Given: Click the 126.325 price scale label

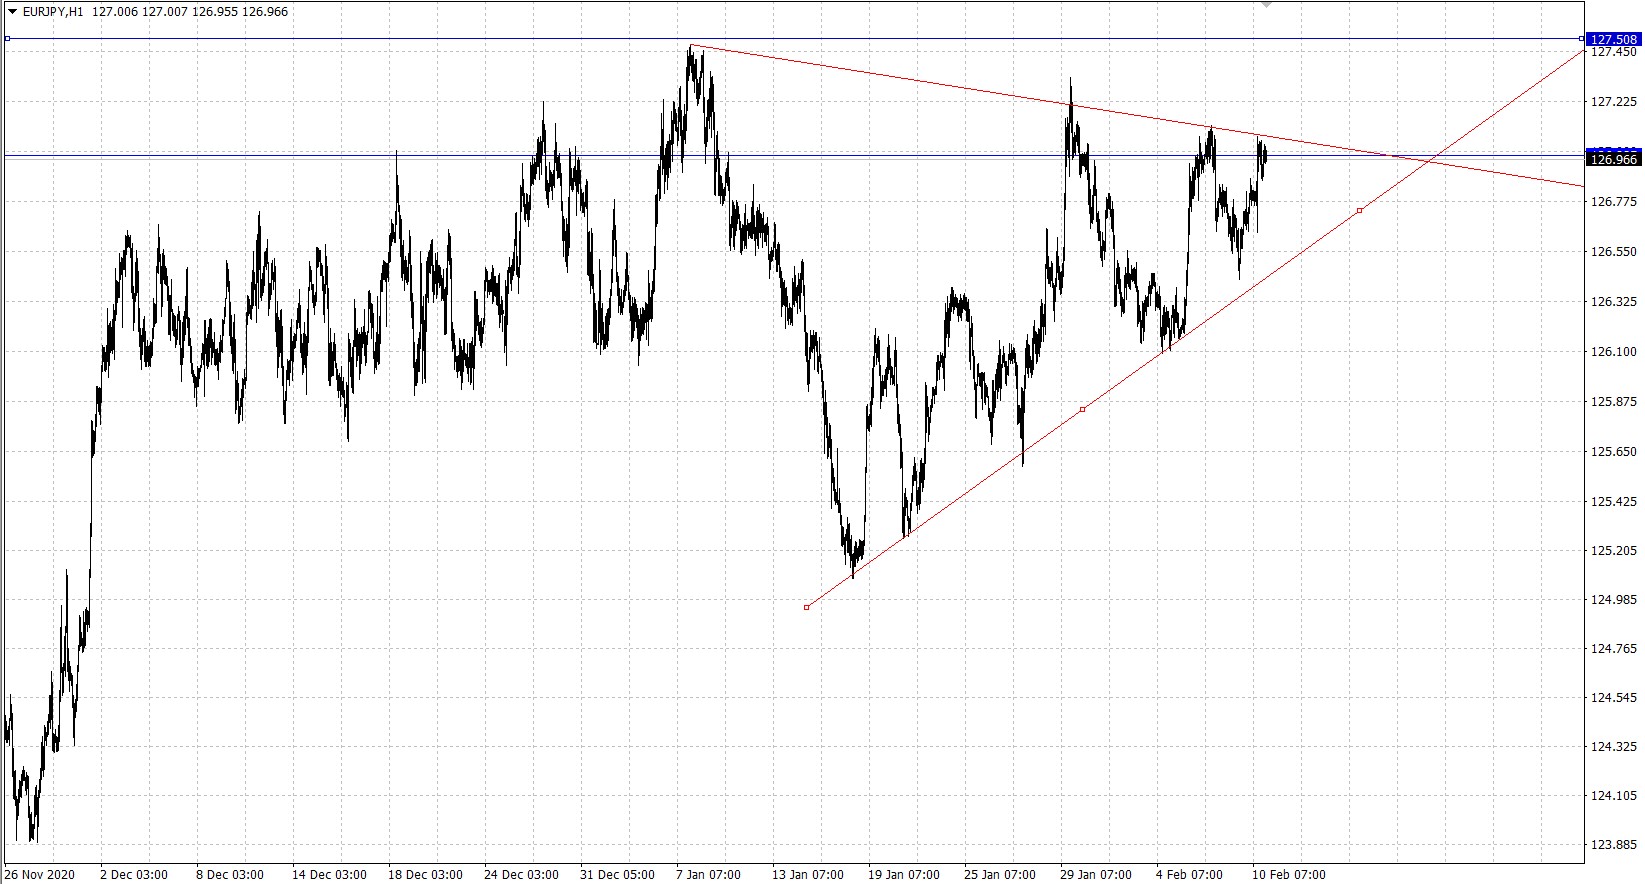Looking at the screenshot, I should tap(1614, 302).
